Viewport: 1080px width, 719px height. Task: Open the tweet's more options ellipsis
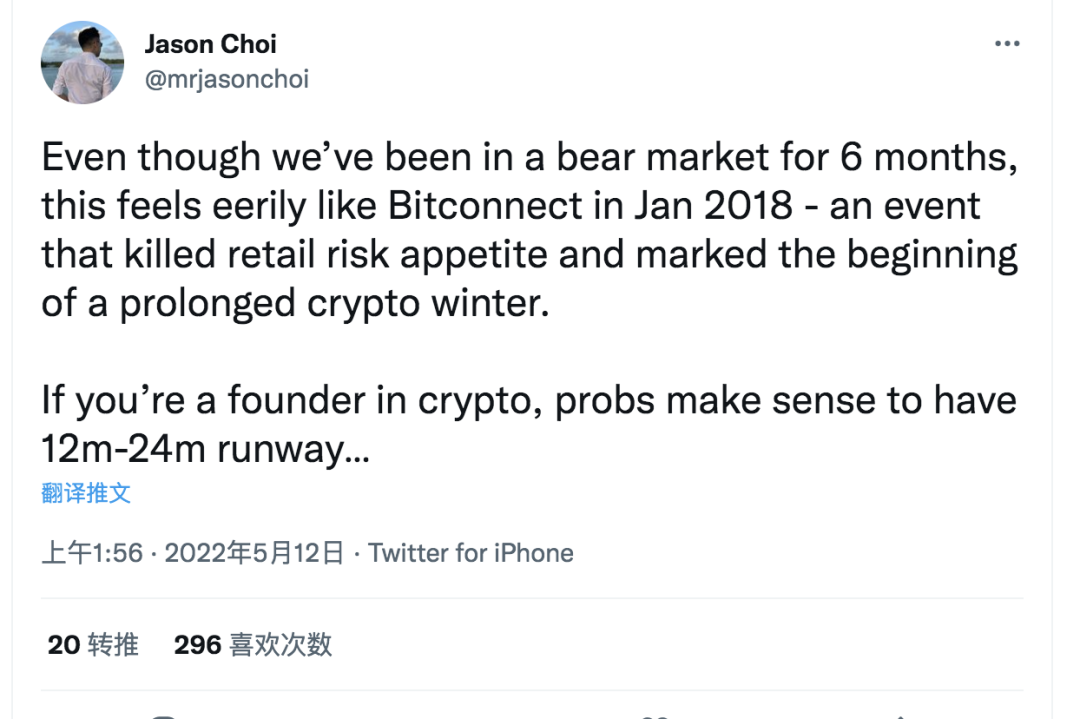click(1007, 46)
